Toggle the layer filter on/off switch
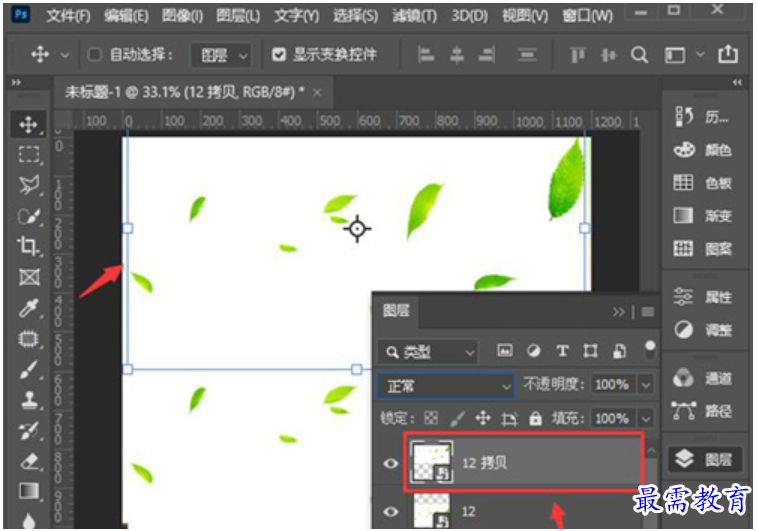 pyautogui.click(x=650, y=350)
